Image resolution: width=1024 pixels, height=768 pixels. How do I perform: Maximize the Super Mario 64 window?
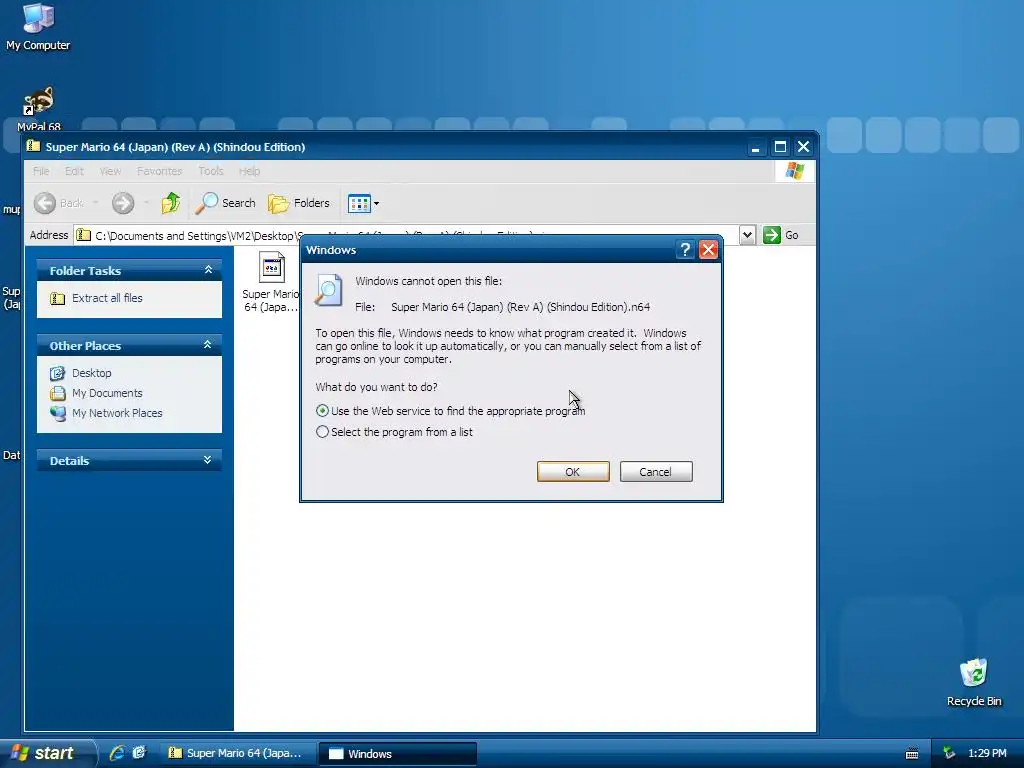780,147
